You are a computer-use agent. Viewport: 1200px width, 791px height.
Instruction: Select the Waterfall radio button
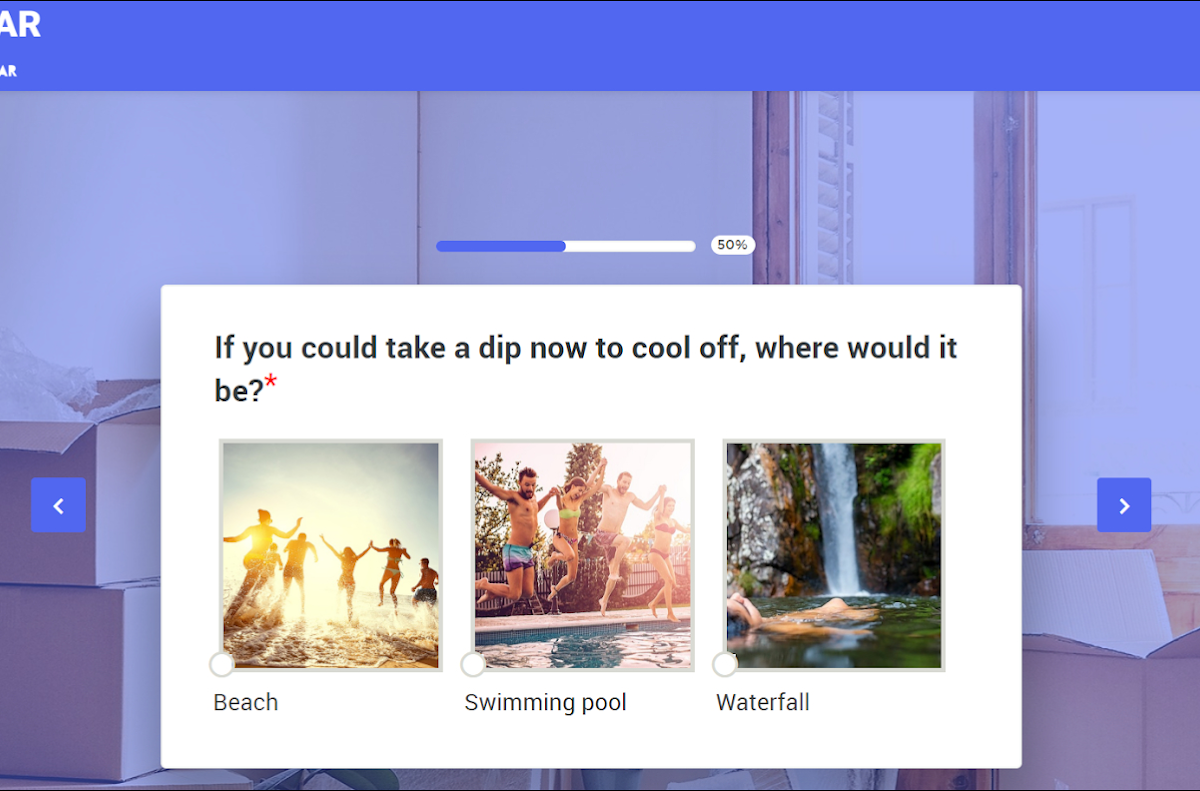[x=725, y=664]
